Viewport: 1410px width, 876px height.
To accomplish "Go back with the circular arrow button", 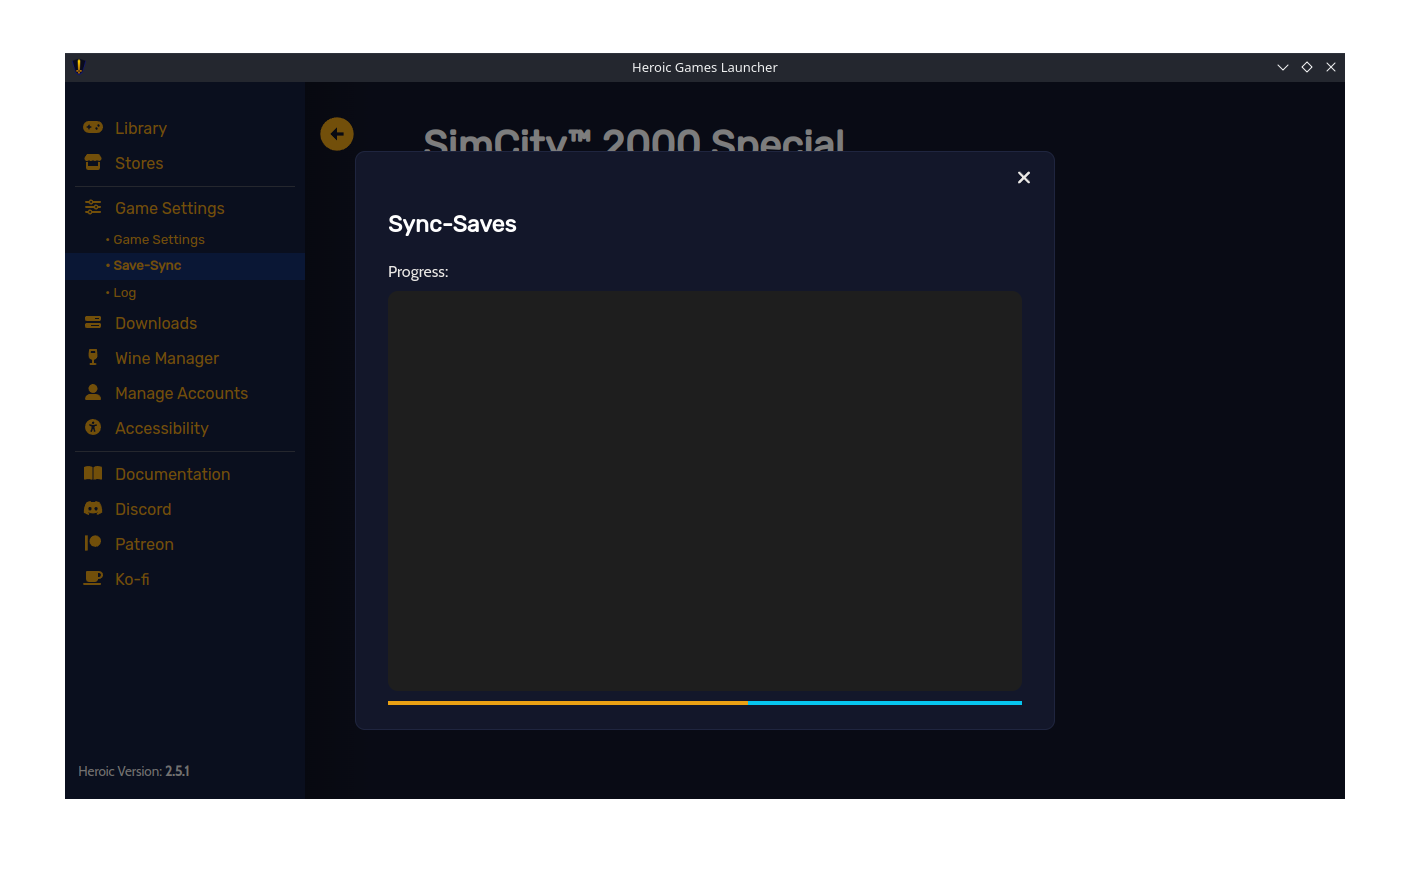I will [x=337, y=133].
